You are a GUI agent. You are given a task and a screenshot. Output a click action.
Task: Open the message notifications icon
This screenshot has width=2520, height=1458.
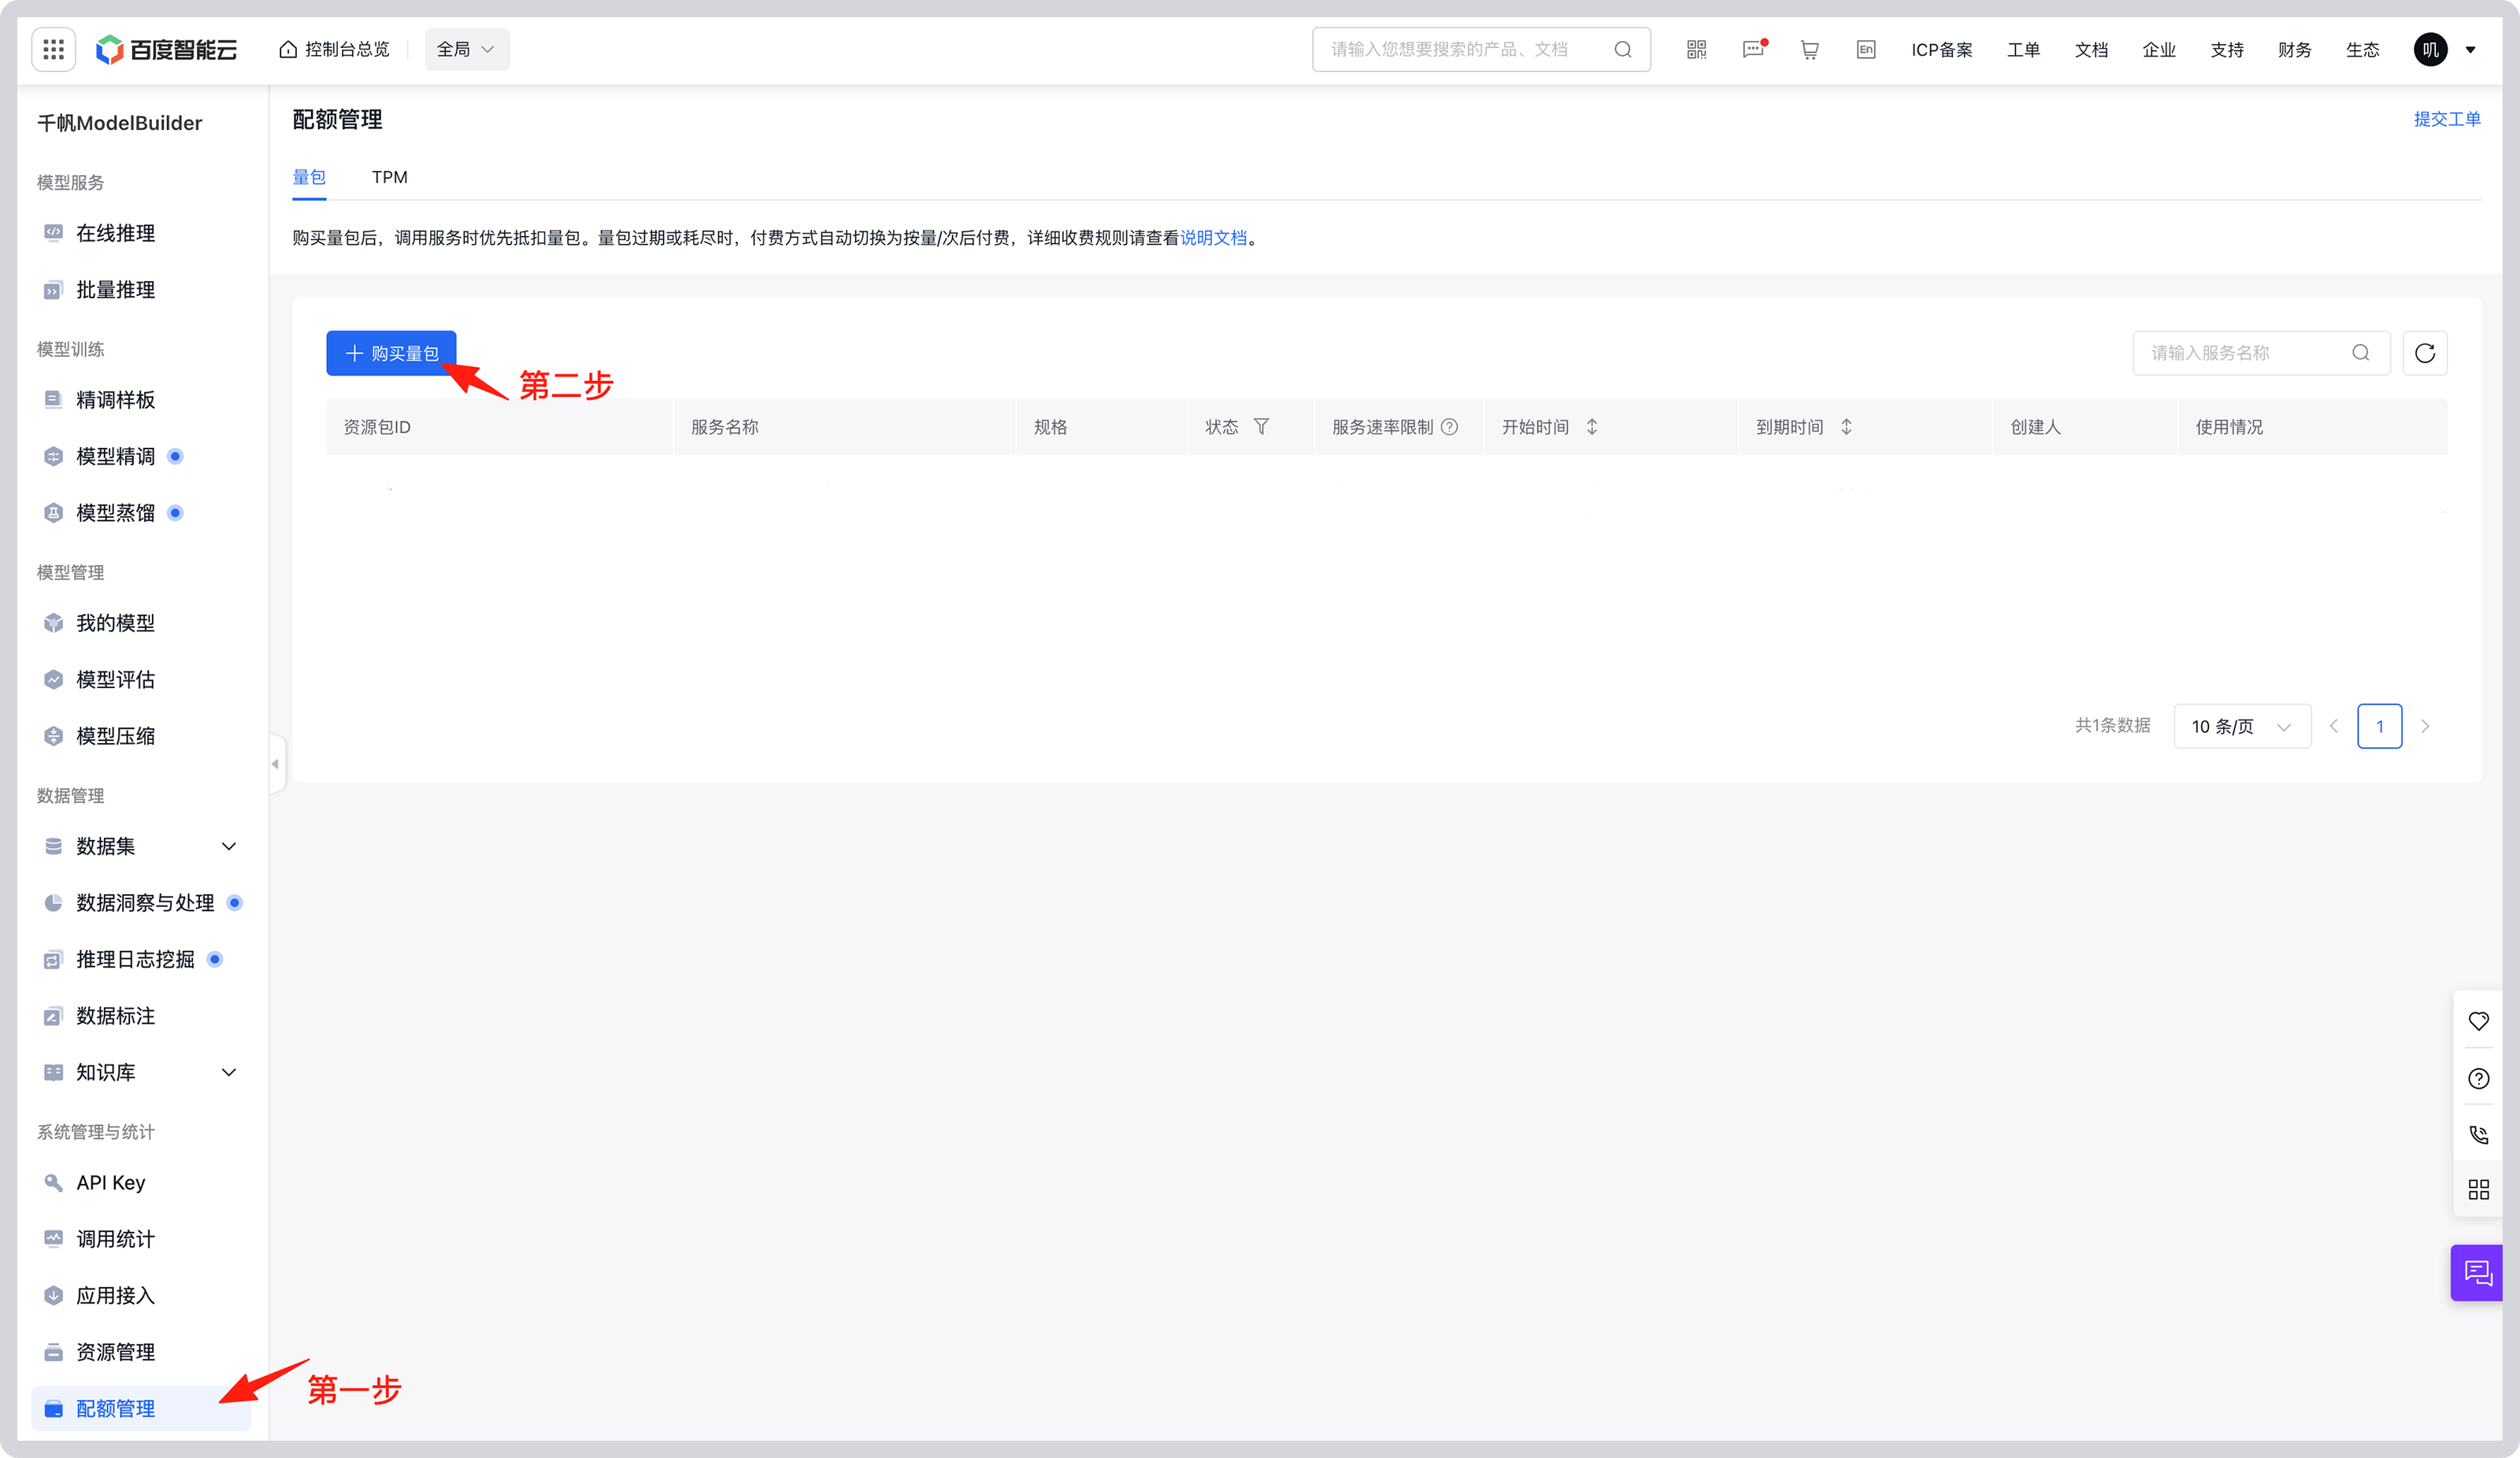1753,49
